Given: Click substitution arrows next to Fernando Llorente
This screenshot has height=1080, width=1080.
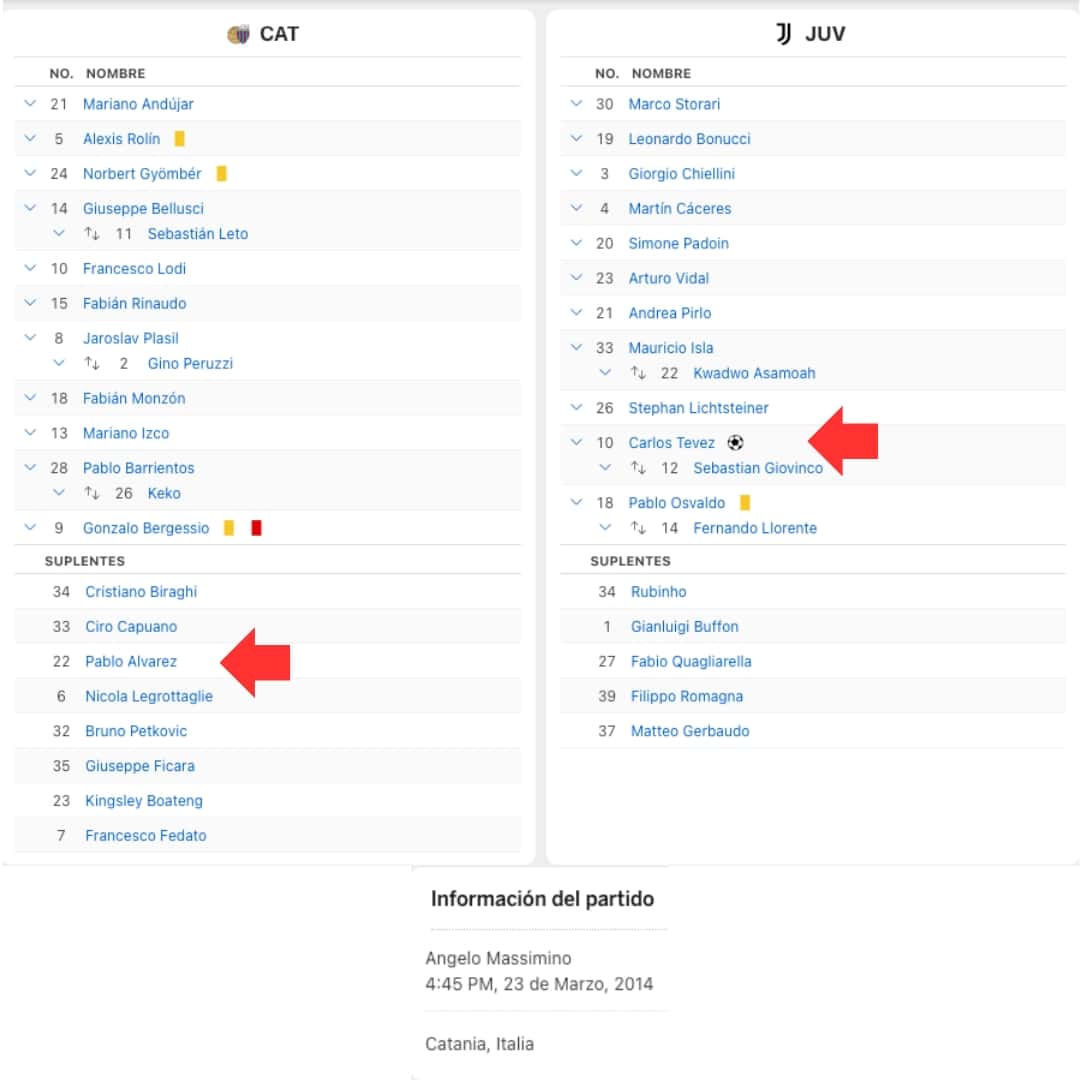Looking at the screenshot, I should 638,528.
